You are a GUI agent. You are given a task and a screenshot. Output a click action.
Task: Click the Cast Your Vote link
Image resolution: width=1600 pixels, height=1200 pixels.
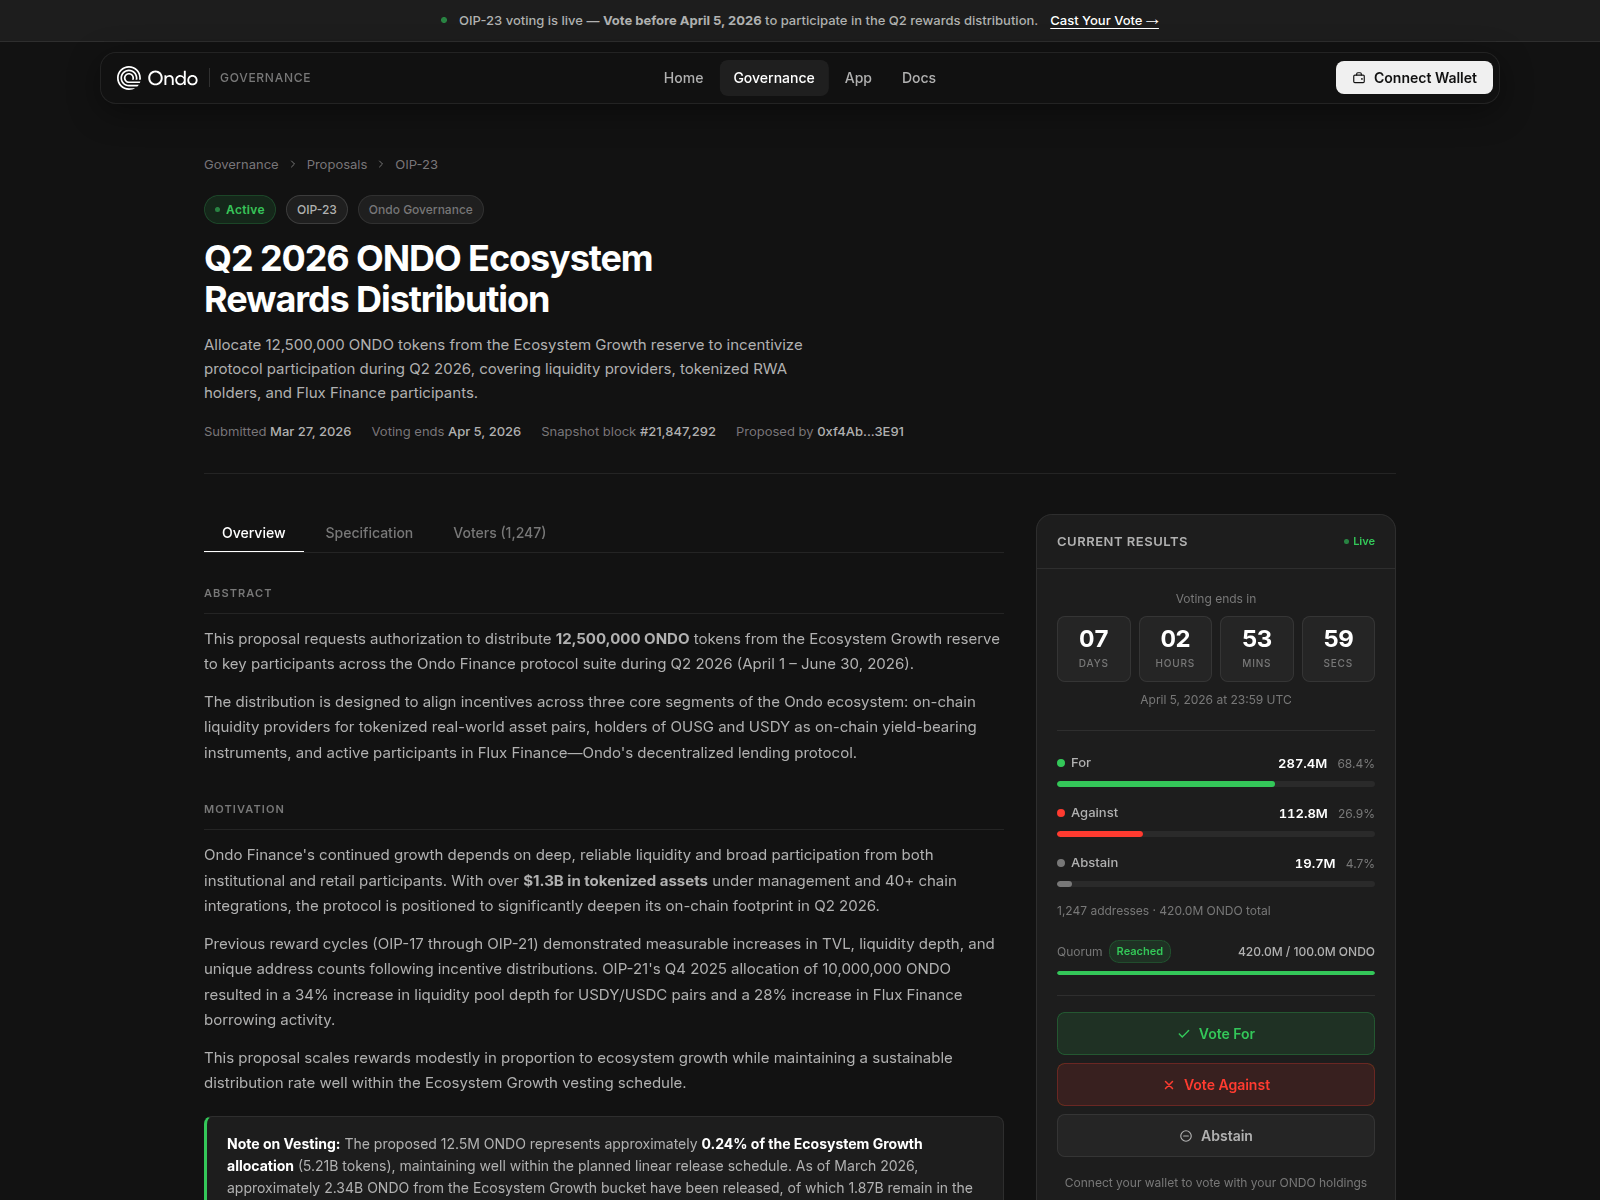[1104, 20]
